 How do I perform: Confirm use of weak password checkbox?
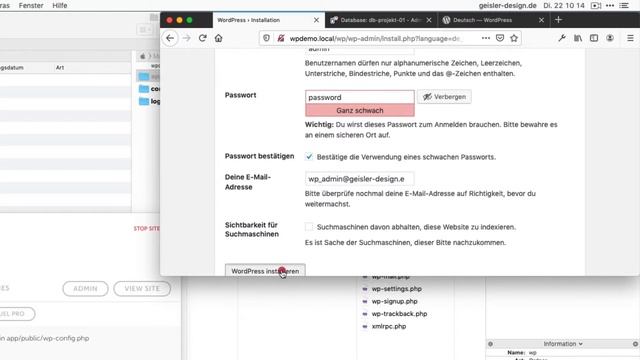[309, 157]
